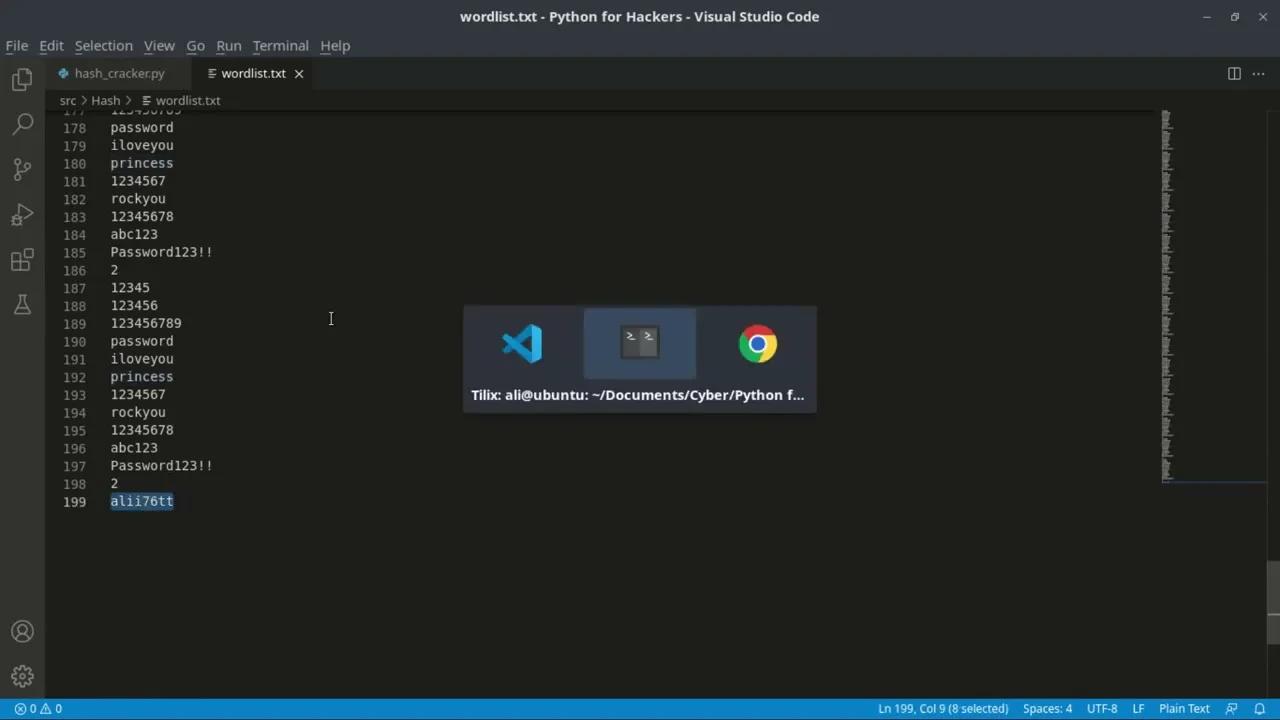
Task: Open the Explorer view in the activity bar
Action: [22, 78]
